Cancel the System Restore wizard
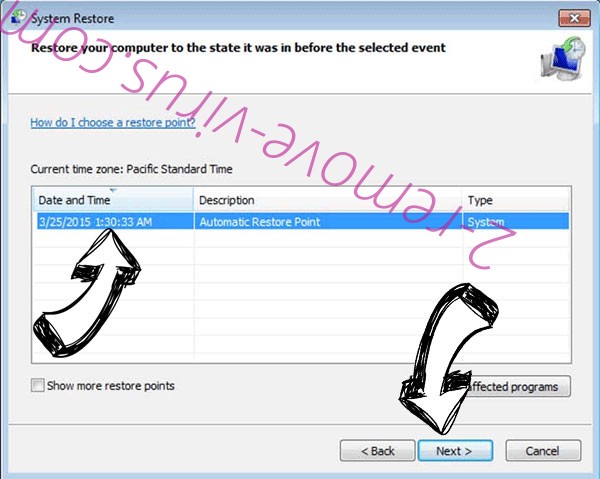Viewport: 600px width, 479px height. (x=543, y=451)
